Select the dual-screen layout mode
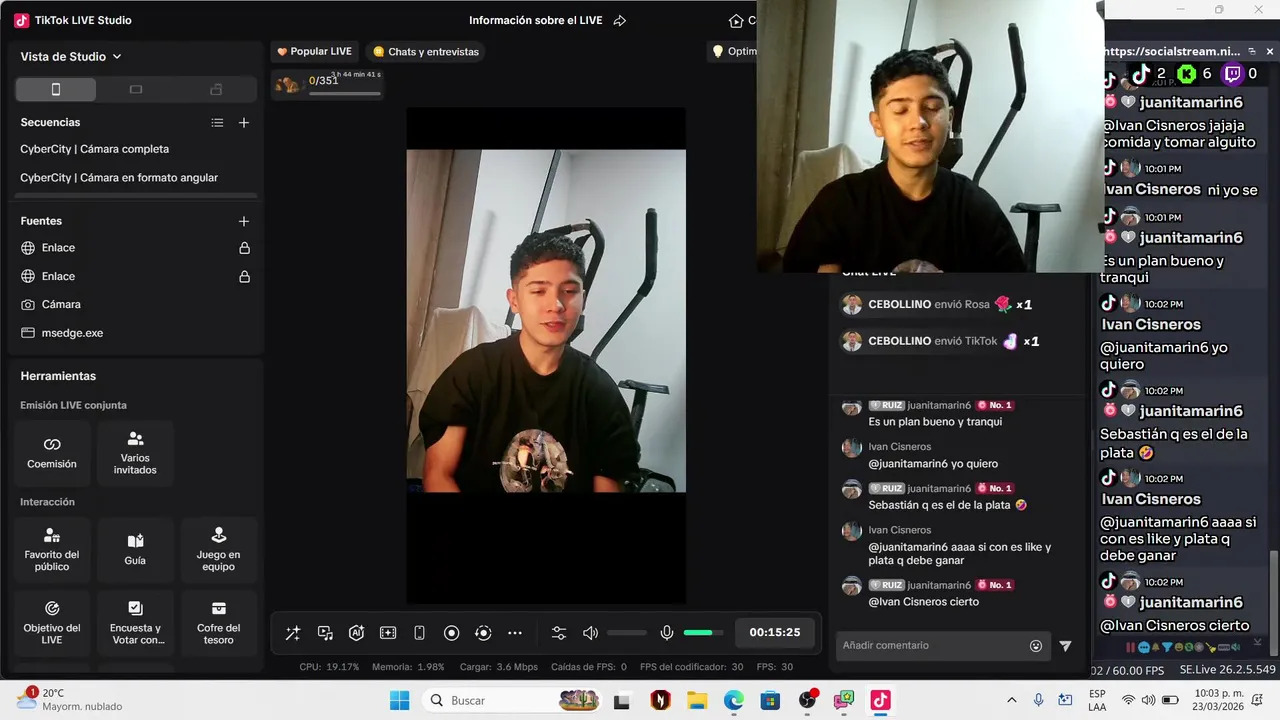The image size is (1280, 720). (216, 90)
